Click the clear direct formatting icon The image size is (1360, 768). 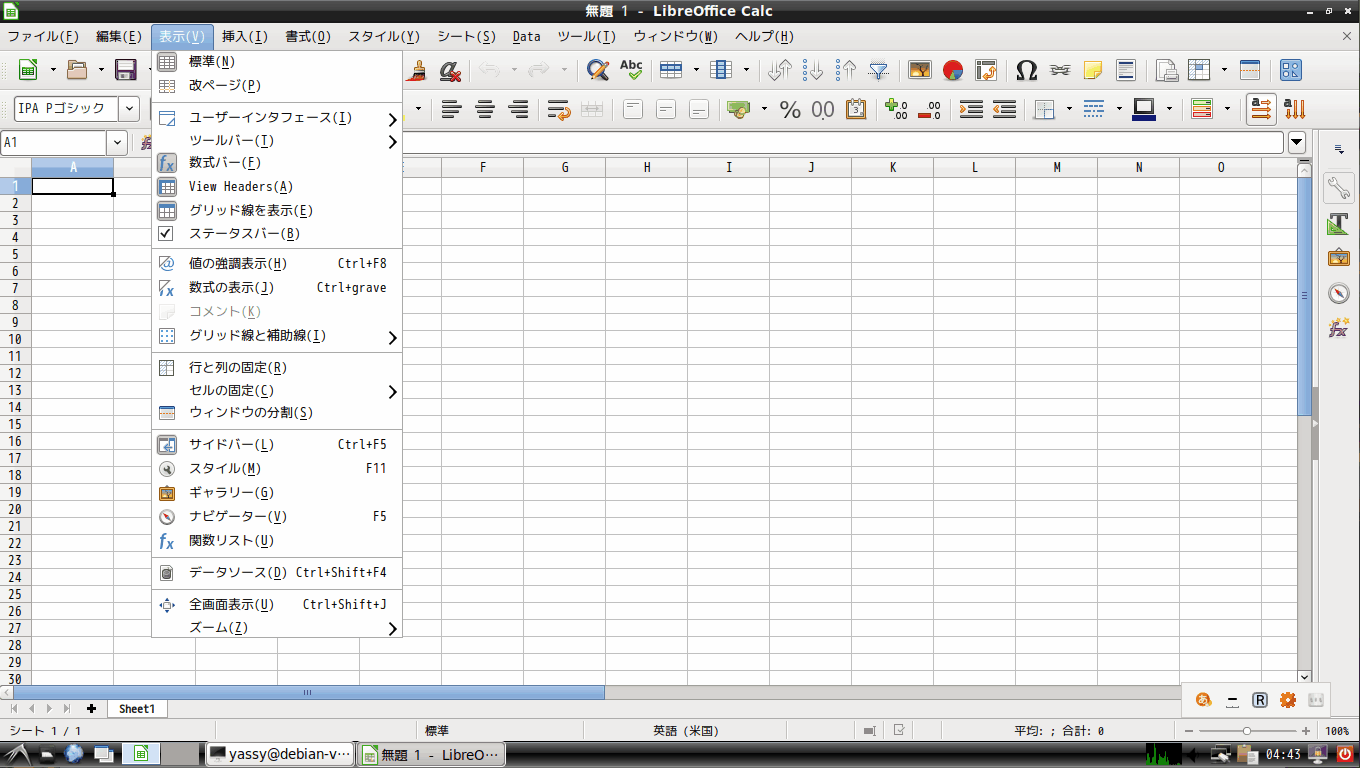click(451, 70)
